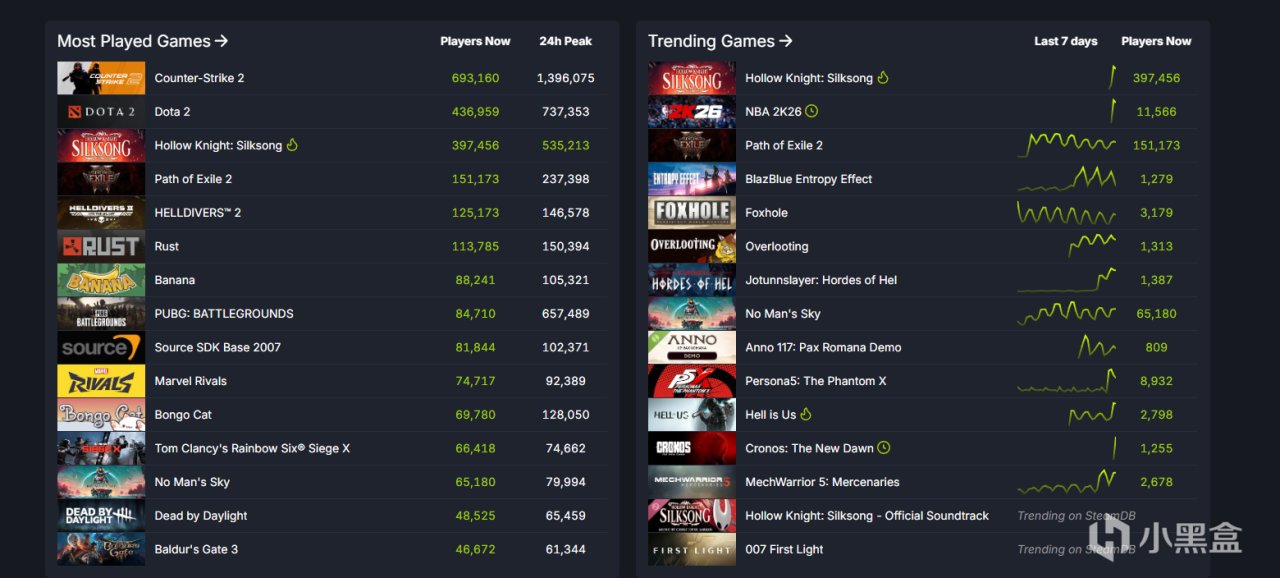
Task: Click the Cronos: The New Dawn thumbnail
Action: 692,448
